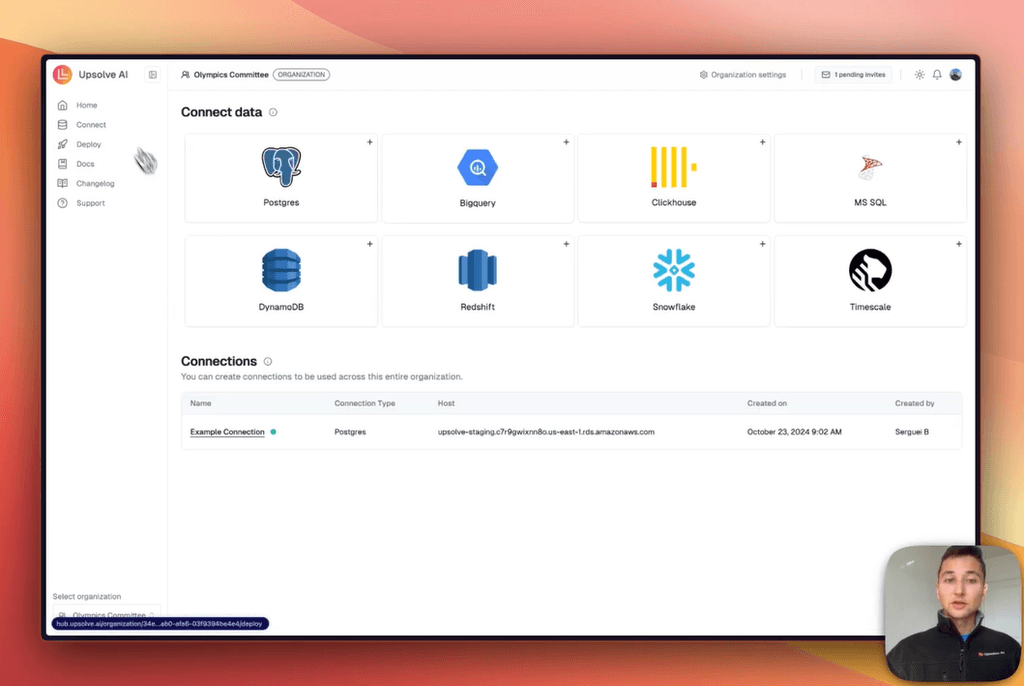Open the MS SQL connector
Viewport: 1024px width, 686px height.
(869, 177)
